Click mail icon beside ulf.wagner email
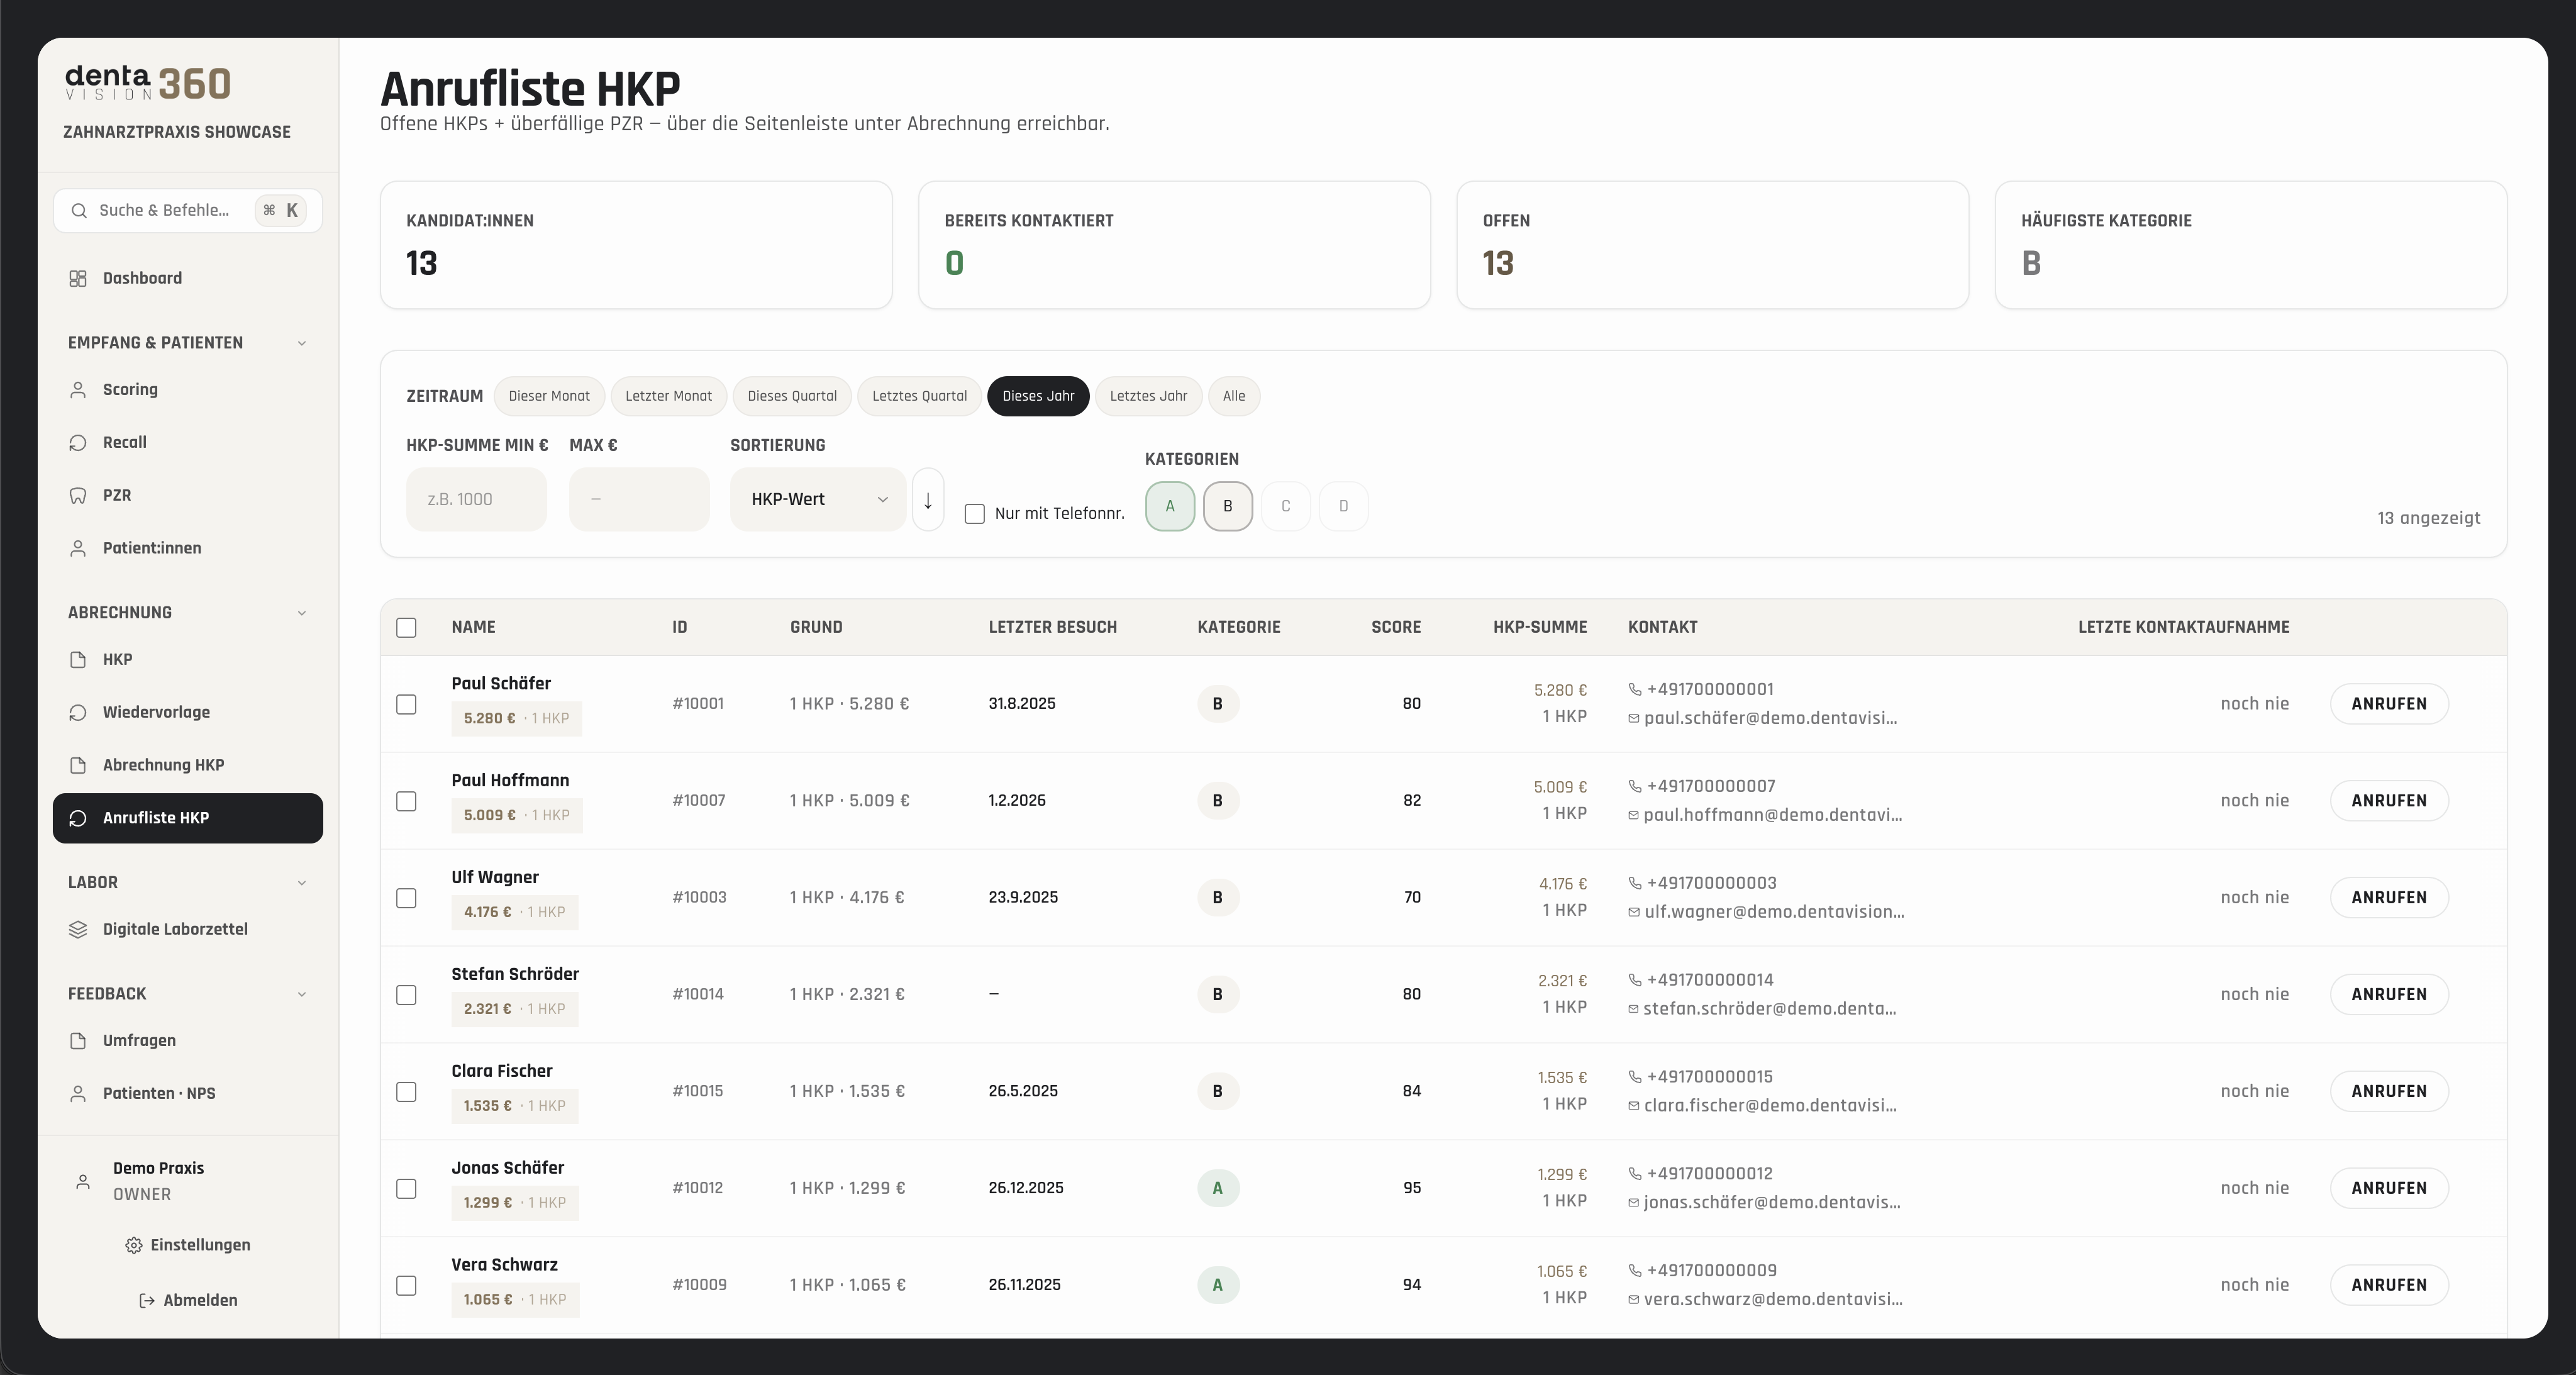2576x1375 pixels. point(1634,913)
